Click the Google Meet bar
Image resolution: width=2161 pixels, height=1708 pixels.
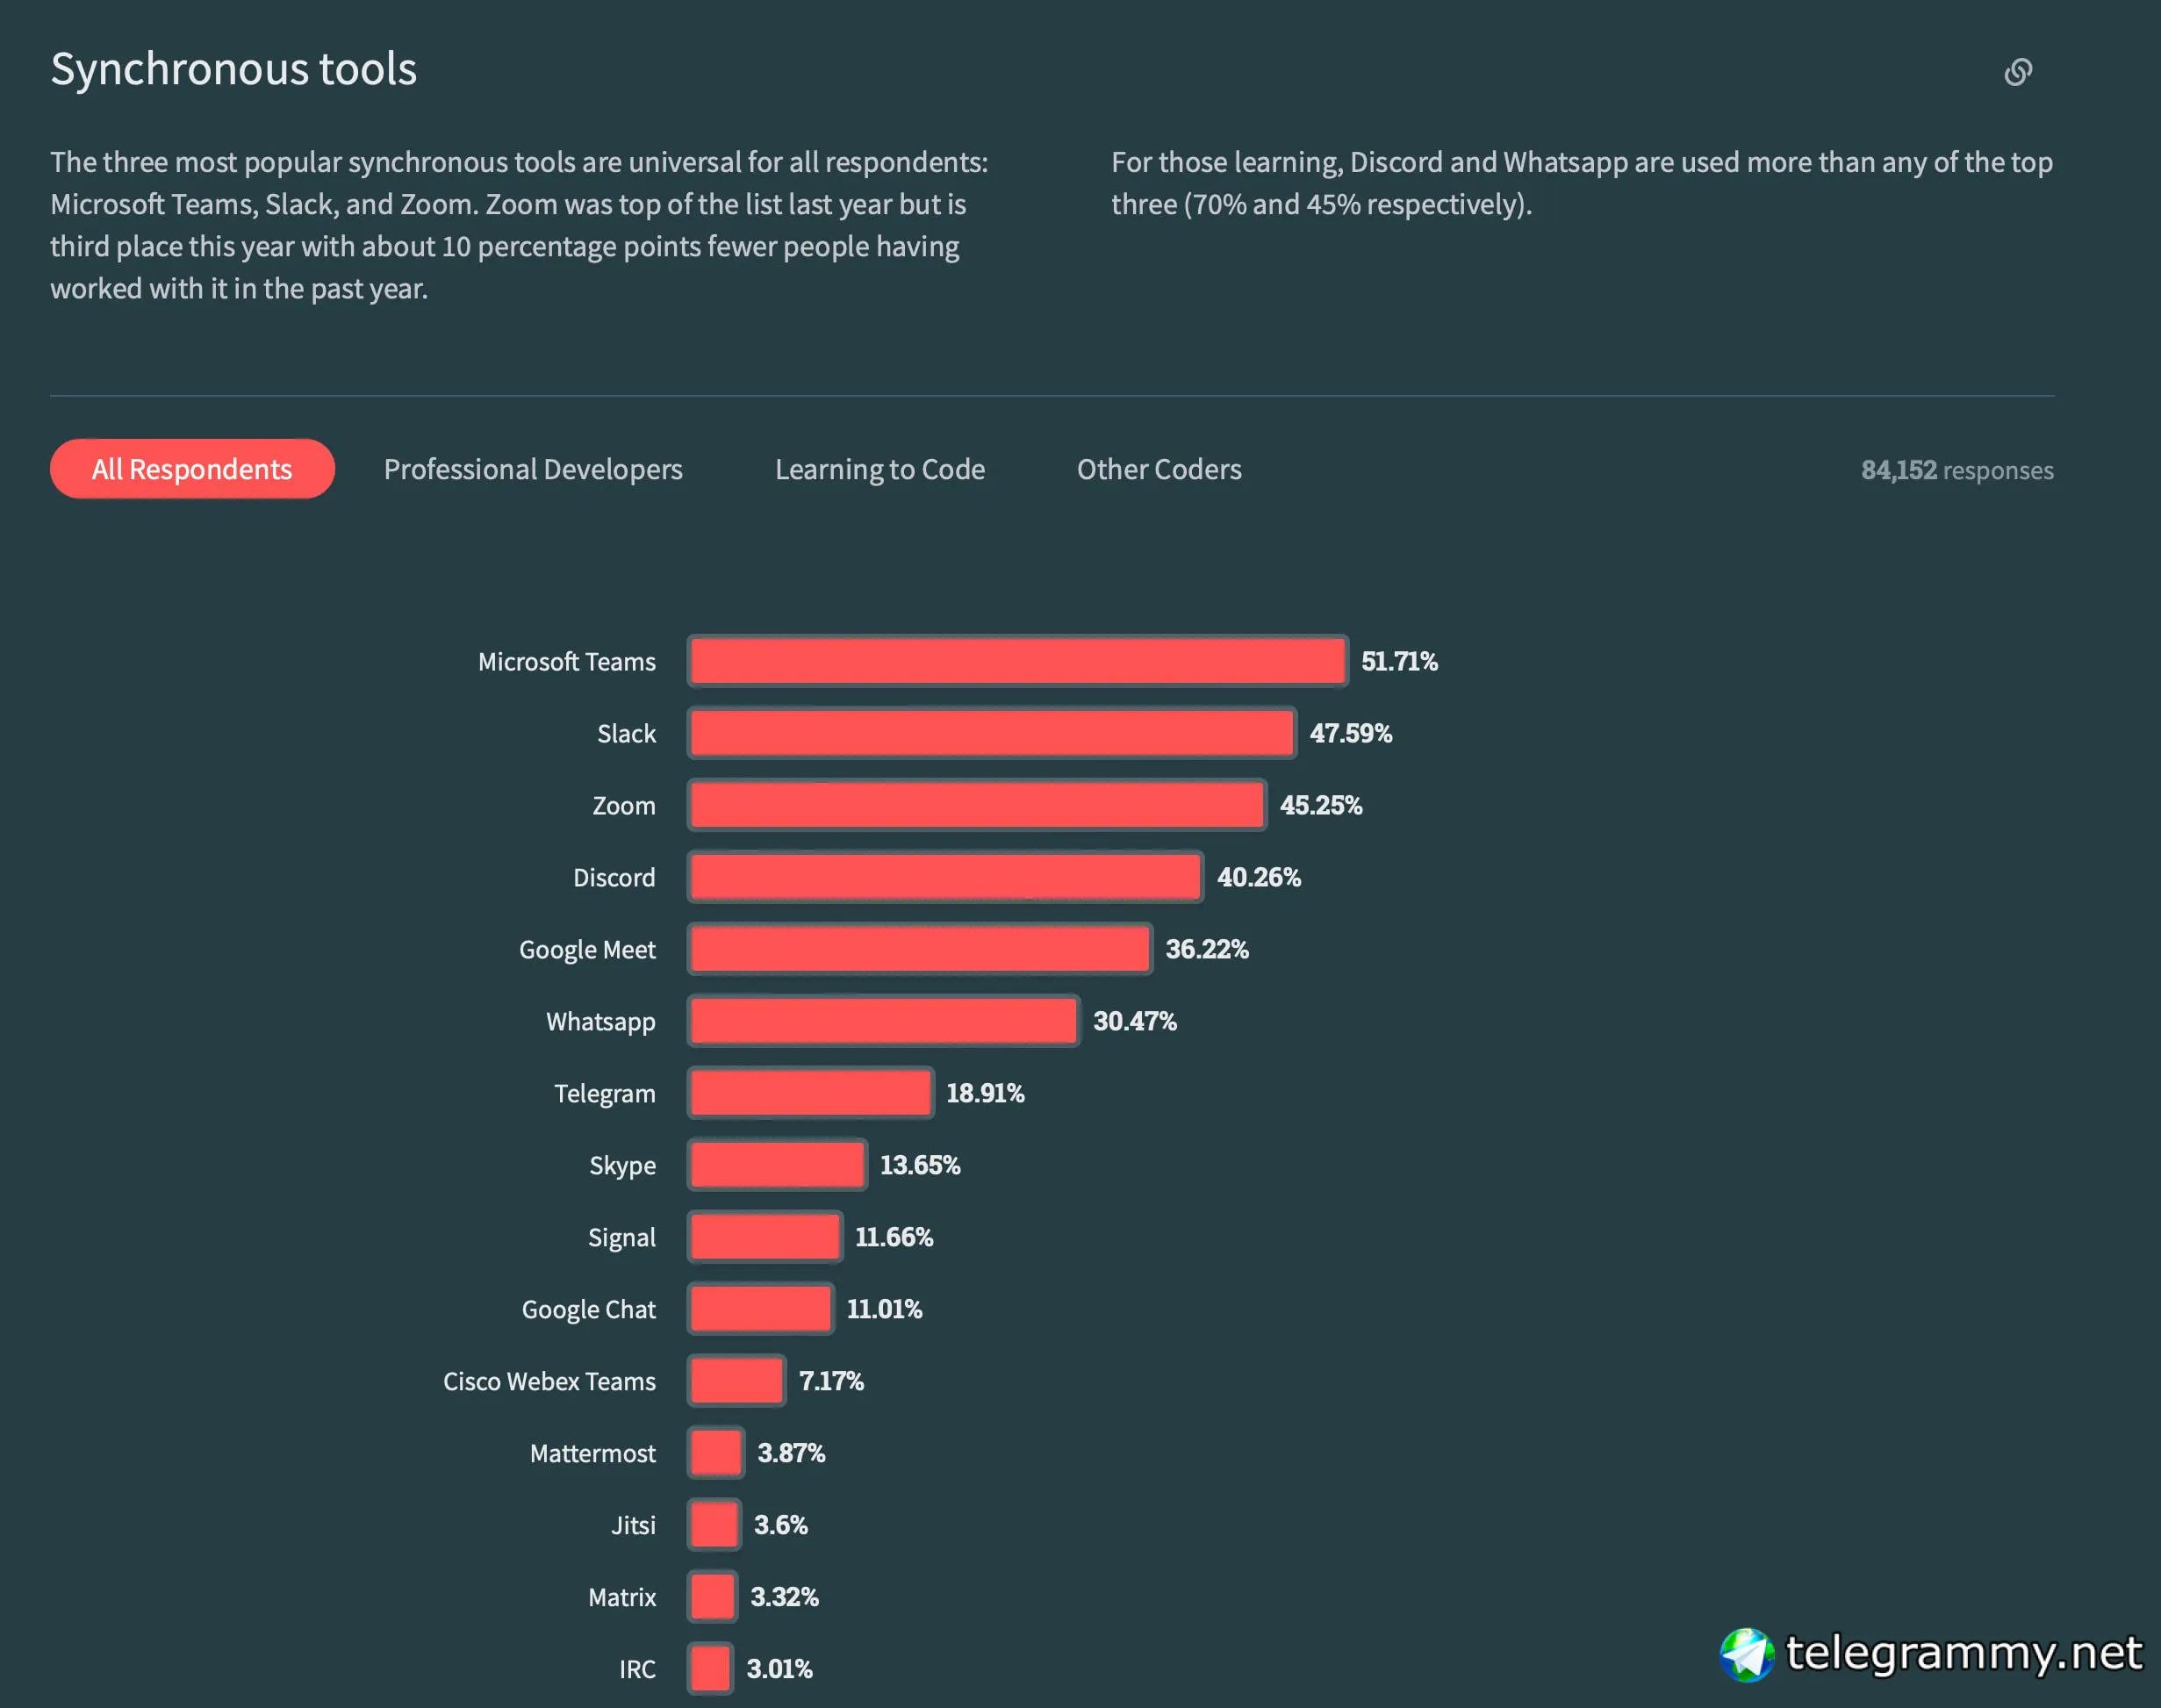click(919, 949)
